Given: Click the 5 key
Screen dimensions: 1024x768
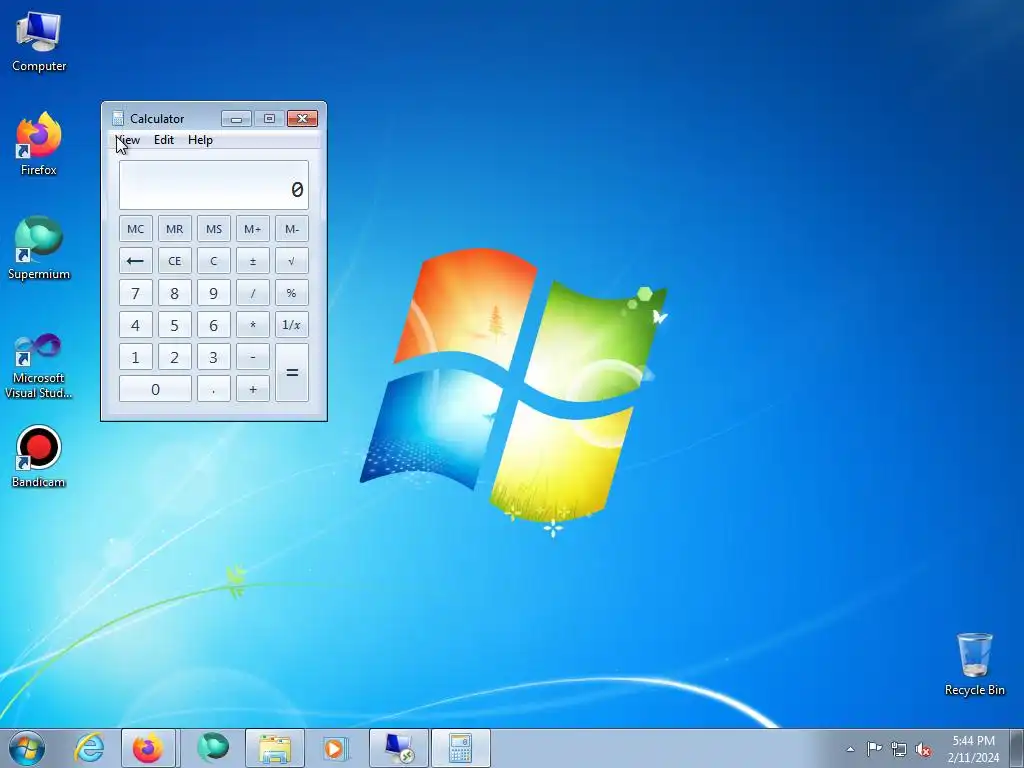Looking at the screenshot, I should tap(174, 325).
